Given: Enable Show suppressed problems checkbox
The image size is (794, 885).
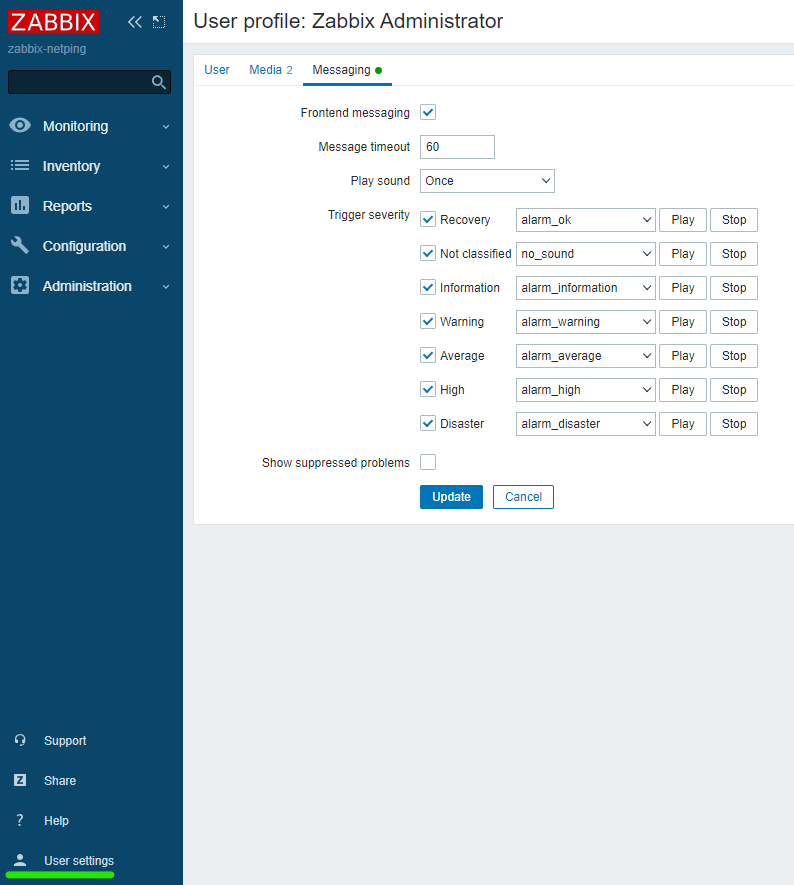Looking at the screenshot, I should [x=428, y=462].
